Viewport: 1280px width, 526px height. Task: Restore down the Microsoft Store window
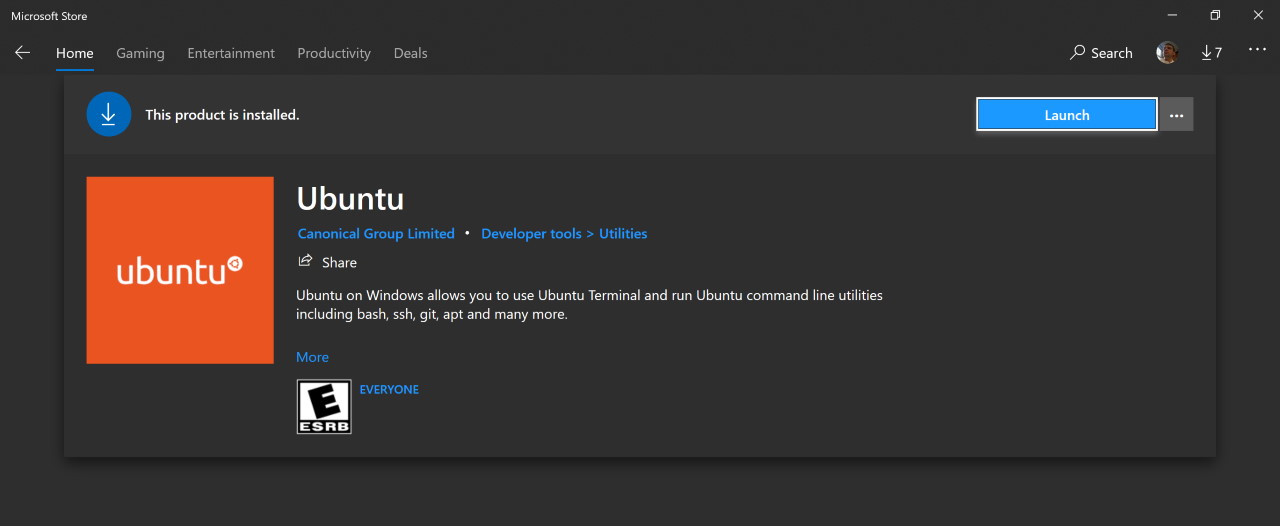(x=1215, y=15)
